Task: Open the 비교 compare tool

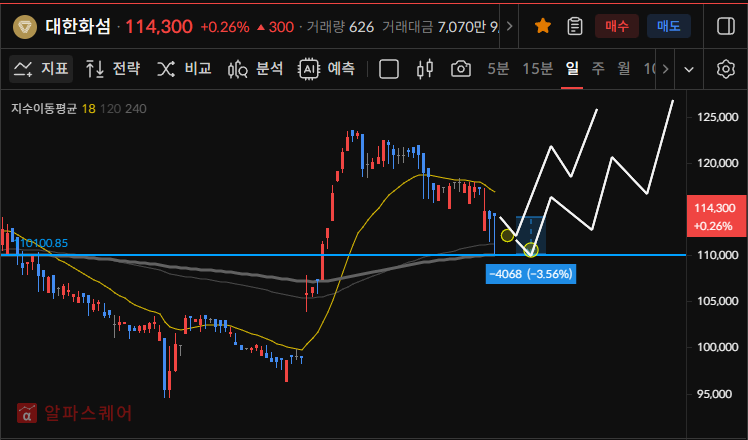Action: click(x=185, y=69)
